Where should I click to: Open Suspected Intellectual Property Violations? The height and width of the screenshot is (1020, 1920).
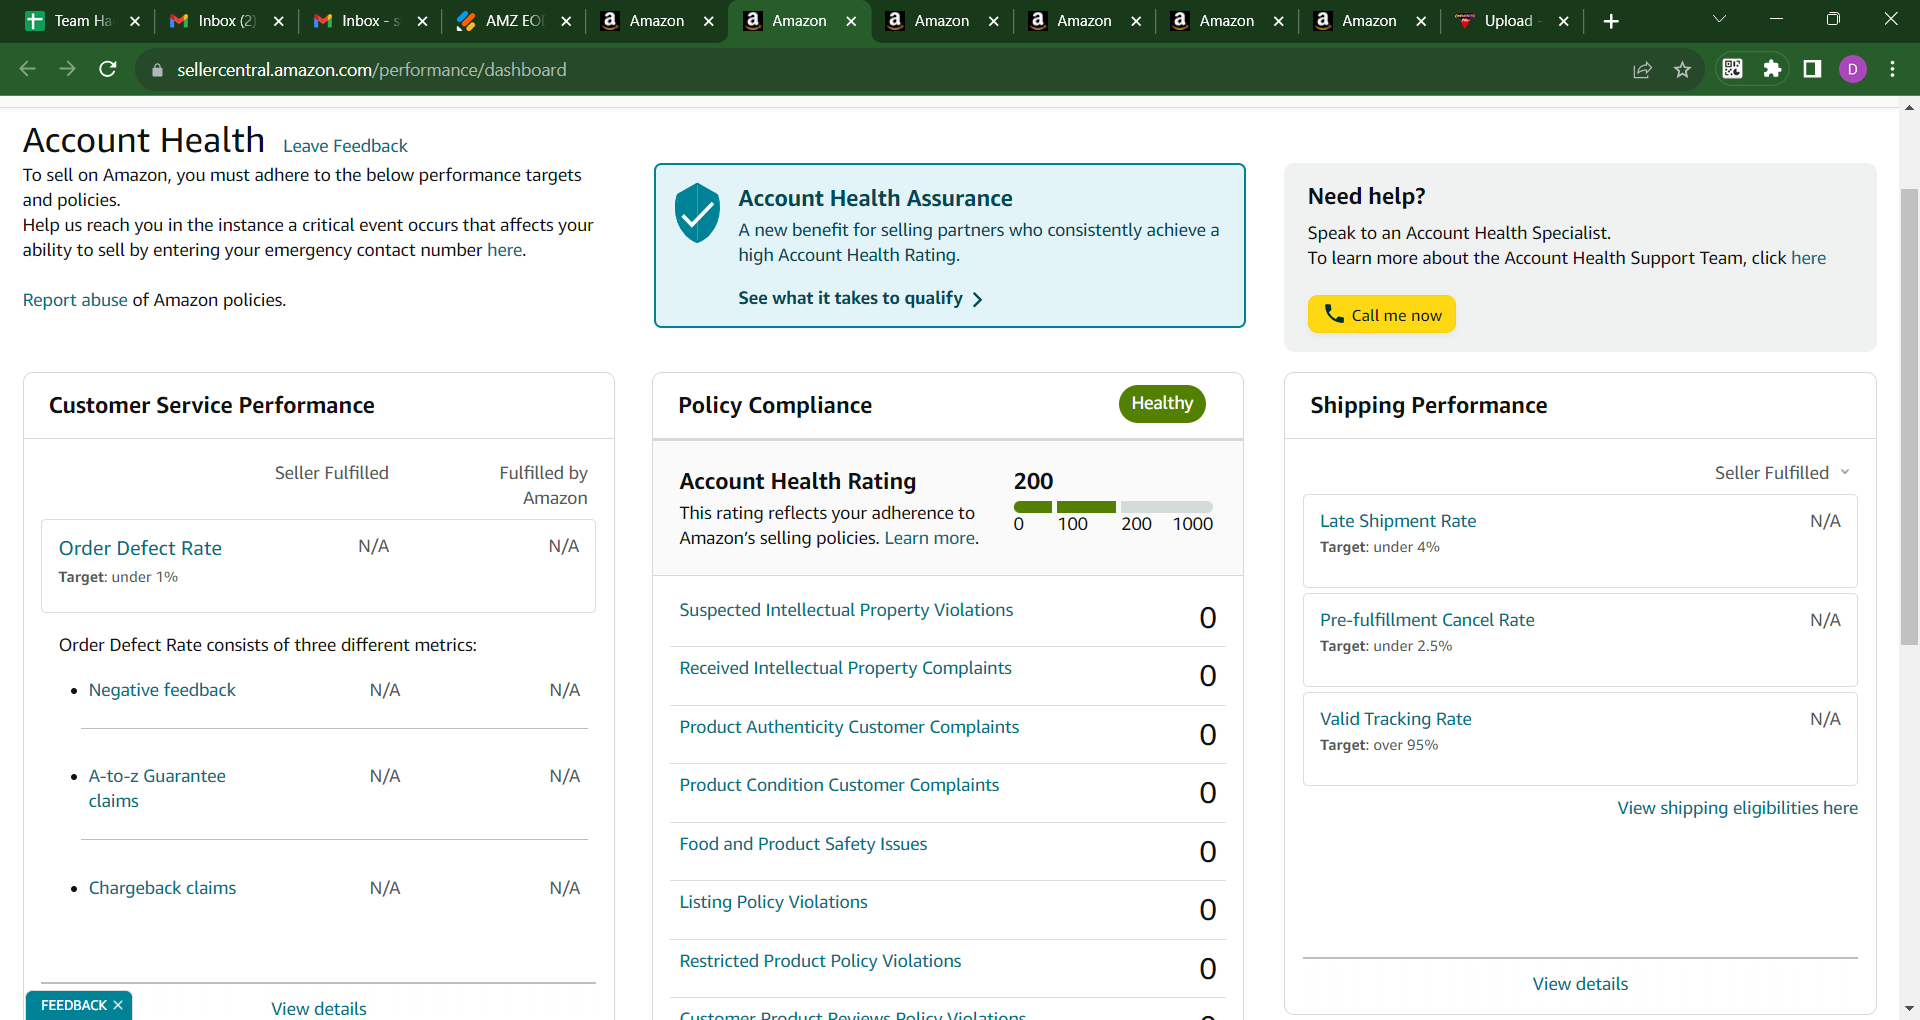click(x=846, y=610)
